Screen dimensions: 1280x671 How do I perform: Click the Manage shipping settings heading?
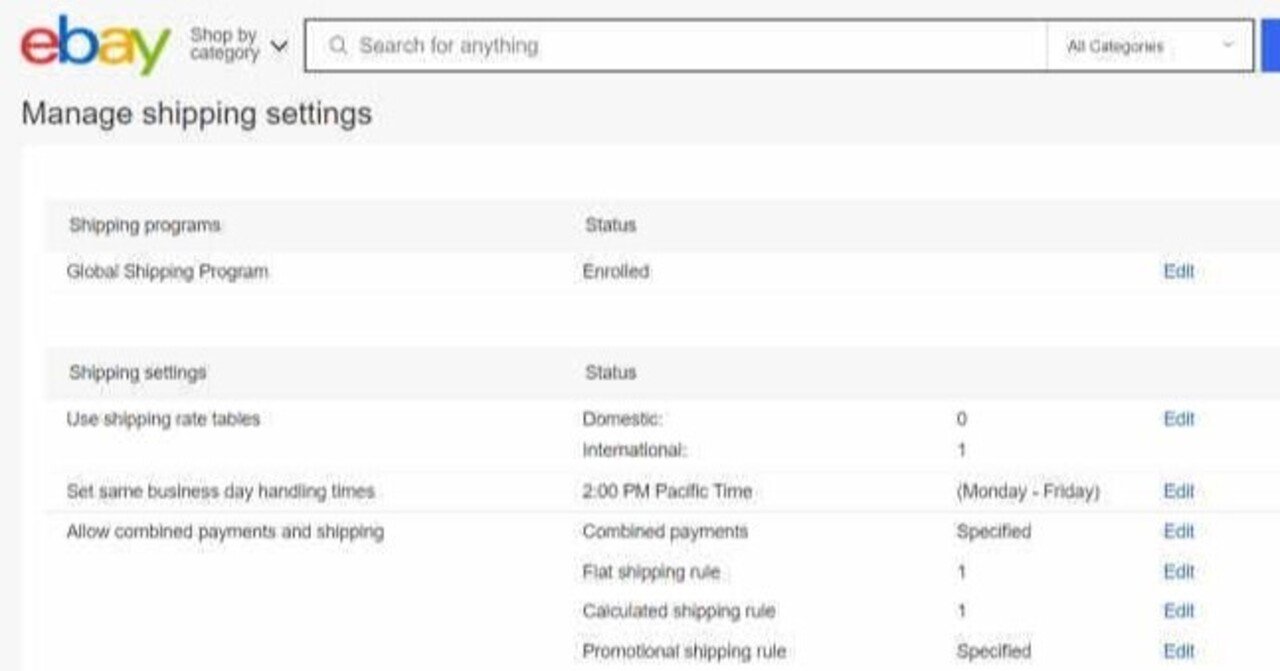[x=197, y=113]
